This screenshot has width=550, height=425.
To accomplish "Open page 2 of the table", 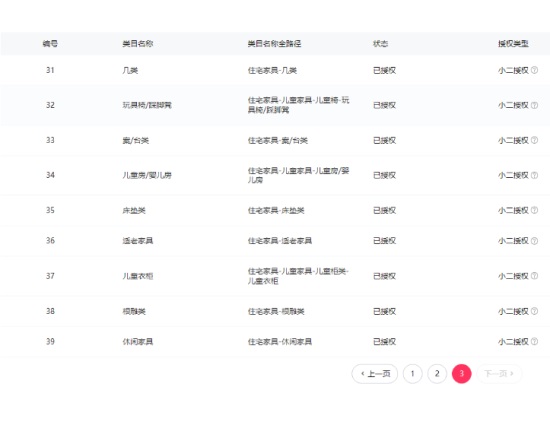I will 437,374.
